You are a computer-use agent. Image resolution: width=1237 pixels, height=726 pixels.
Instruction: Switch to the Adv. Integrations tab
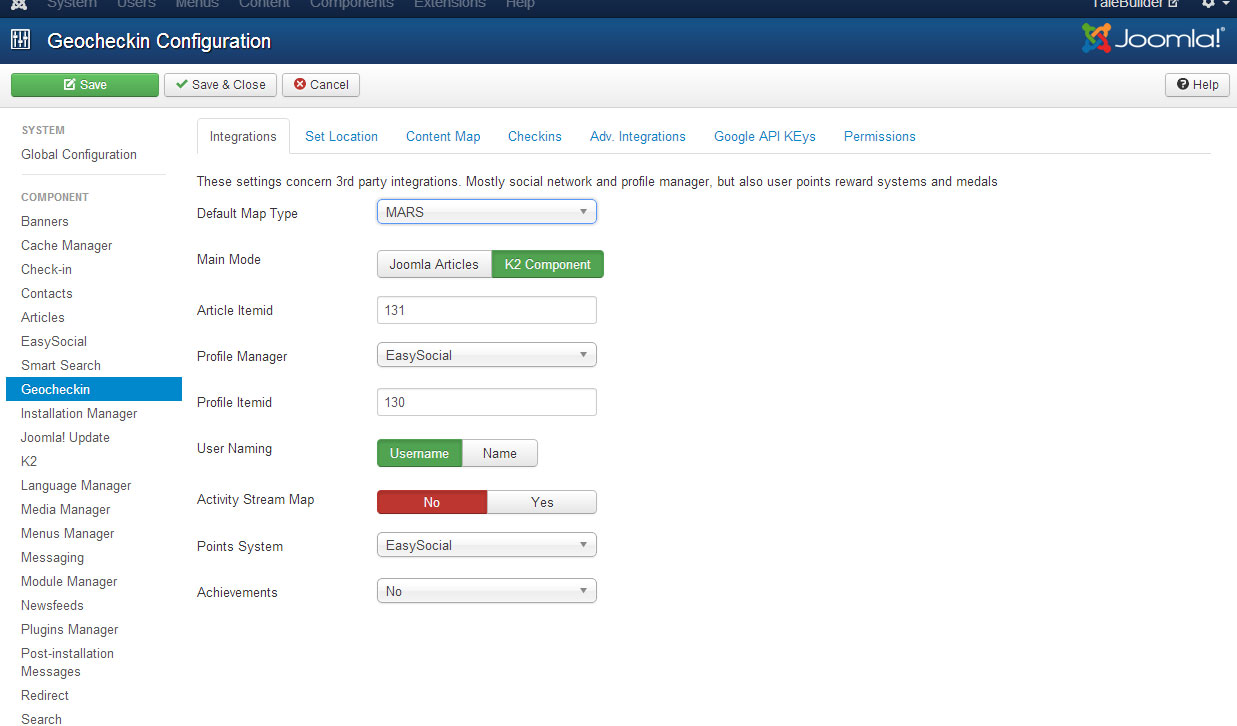coord(638,137)
